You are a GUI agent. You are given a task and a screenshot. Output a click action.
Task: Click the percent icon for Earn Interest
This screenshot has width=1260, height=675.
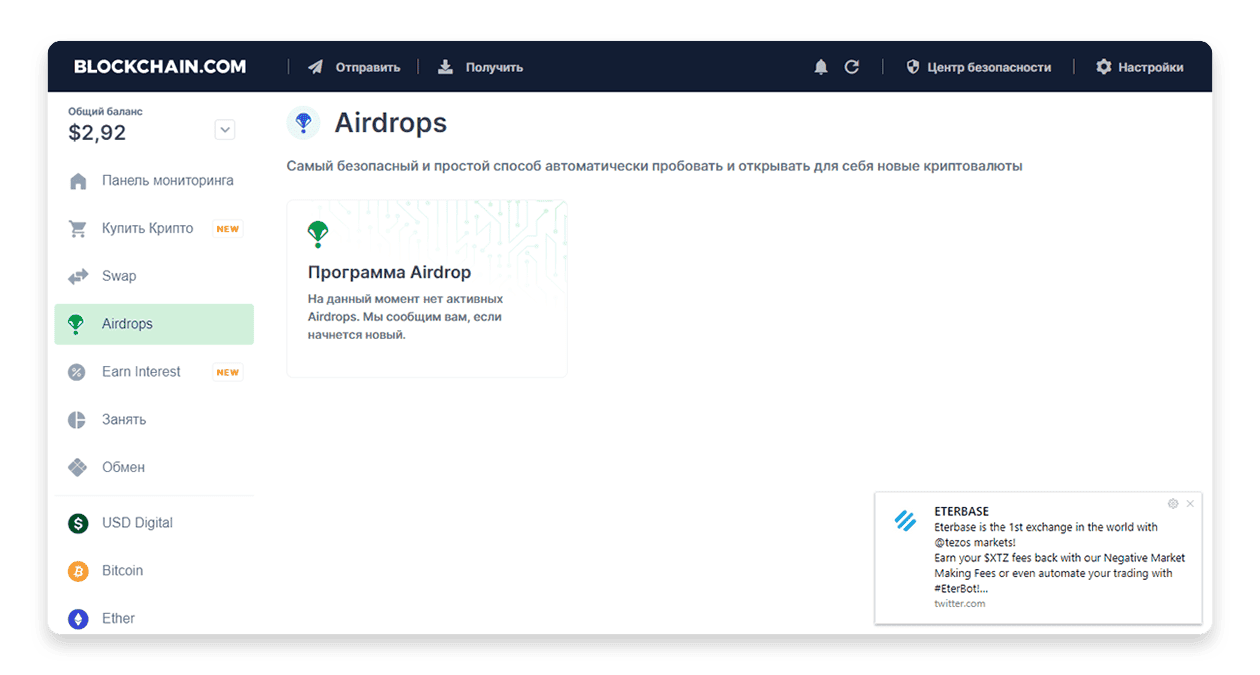[x=77, y=372]
